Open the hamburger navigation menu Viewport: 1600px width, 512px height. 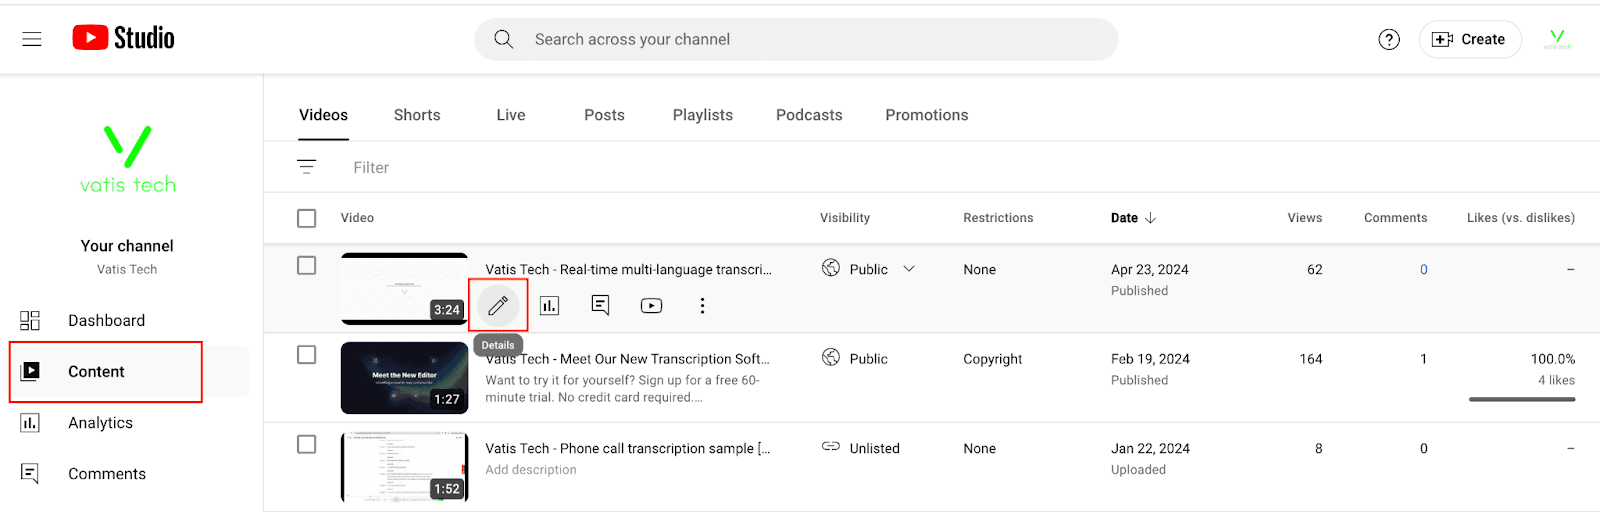coord(32,39)
